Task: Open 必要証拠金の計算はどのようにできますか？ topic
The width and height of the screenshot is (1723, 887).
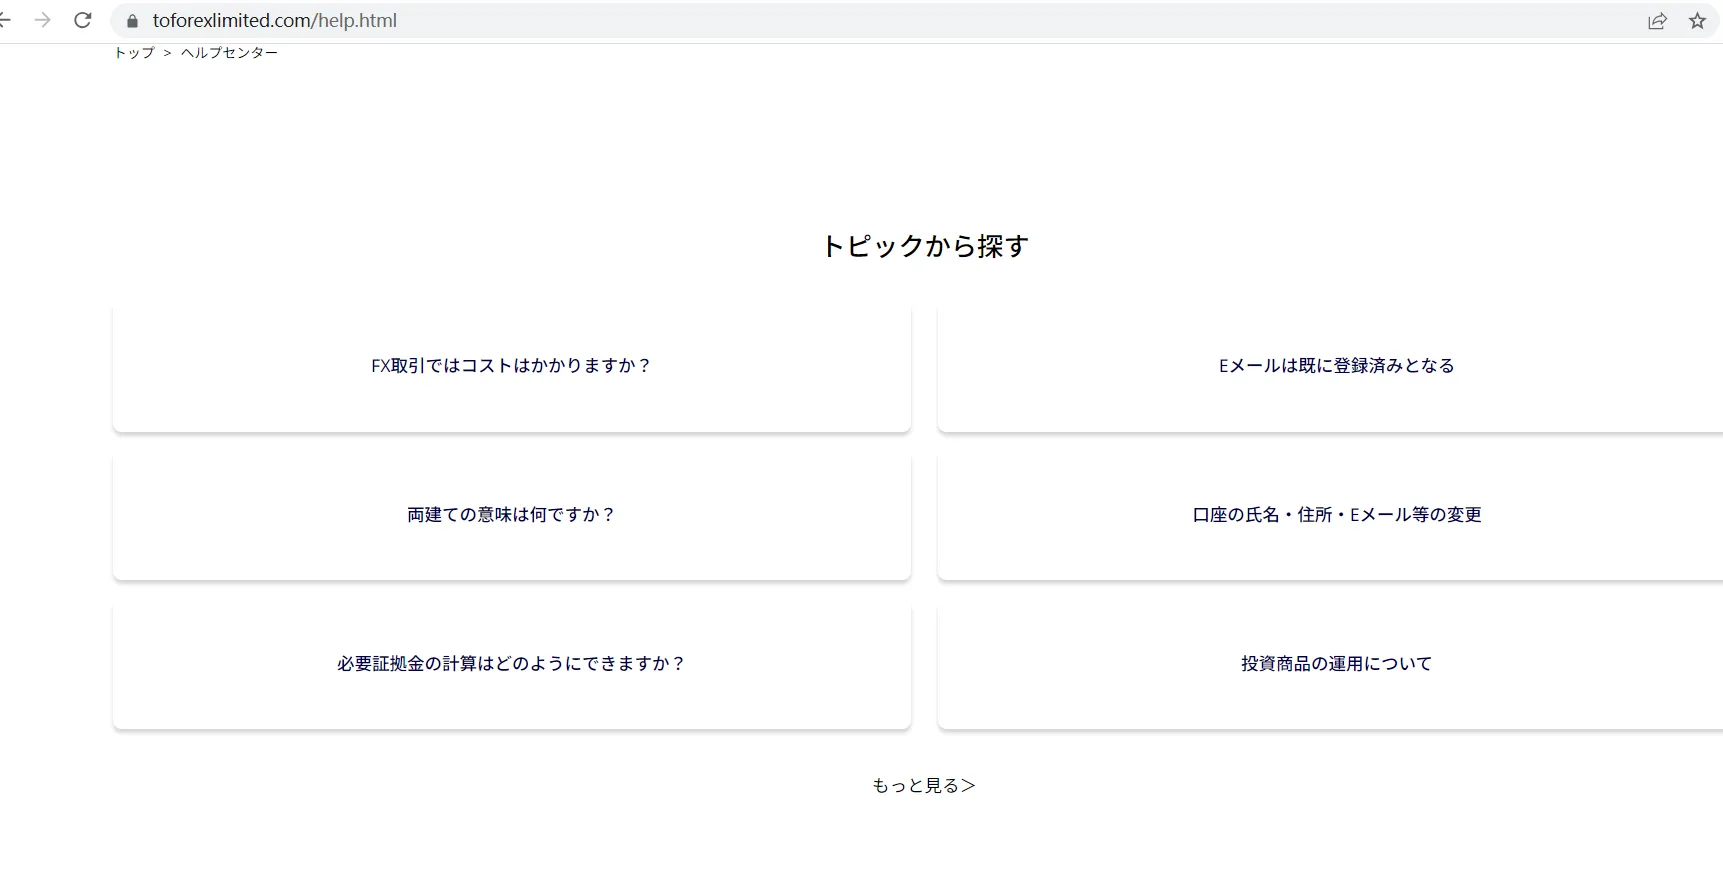Action: 512,664
